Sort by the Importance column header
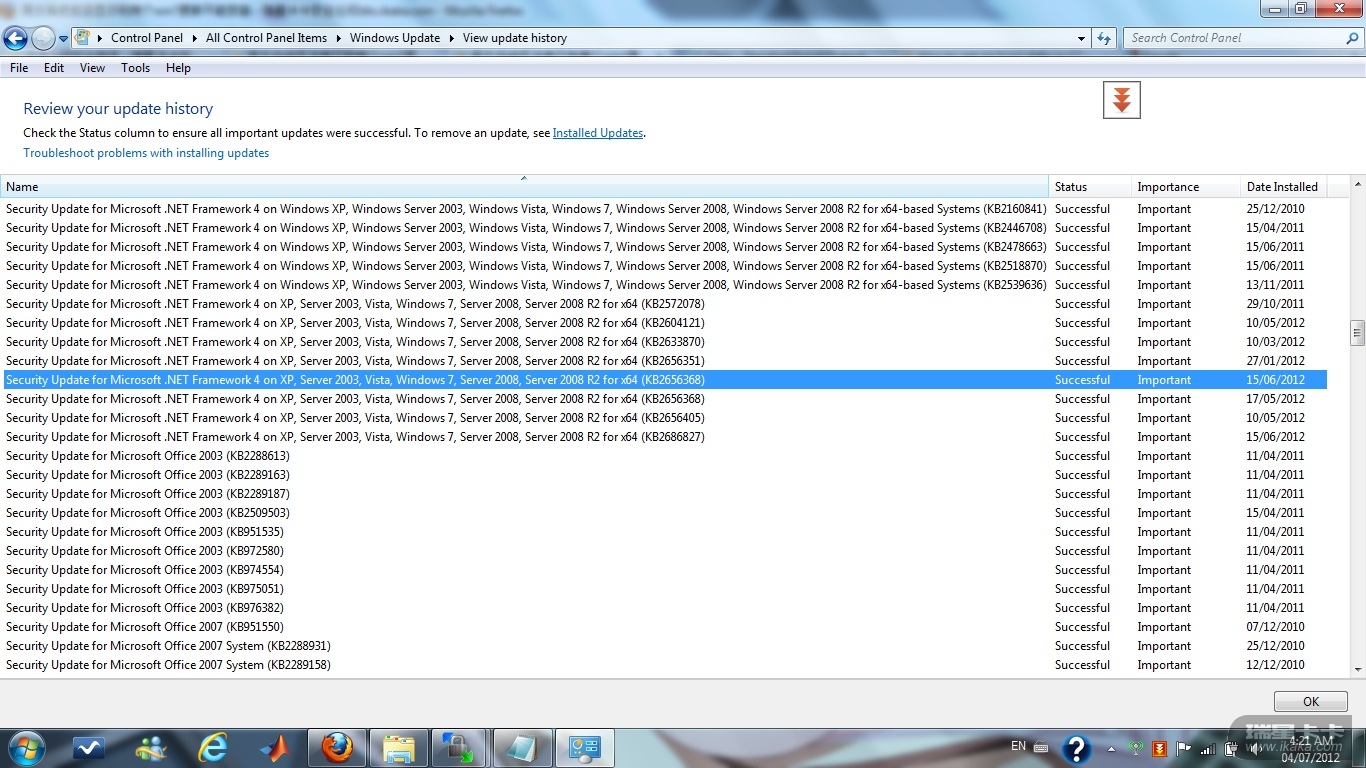 [x=1185, y=187]
